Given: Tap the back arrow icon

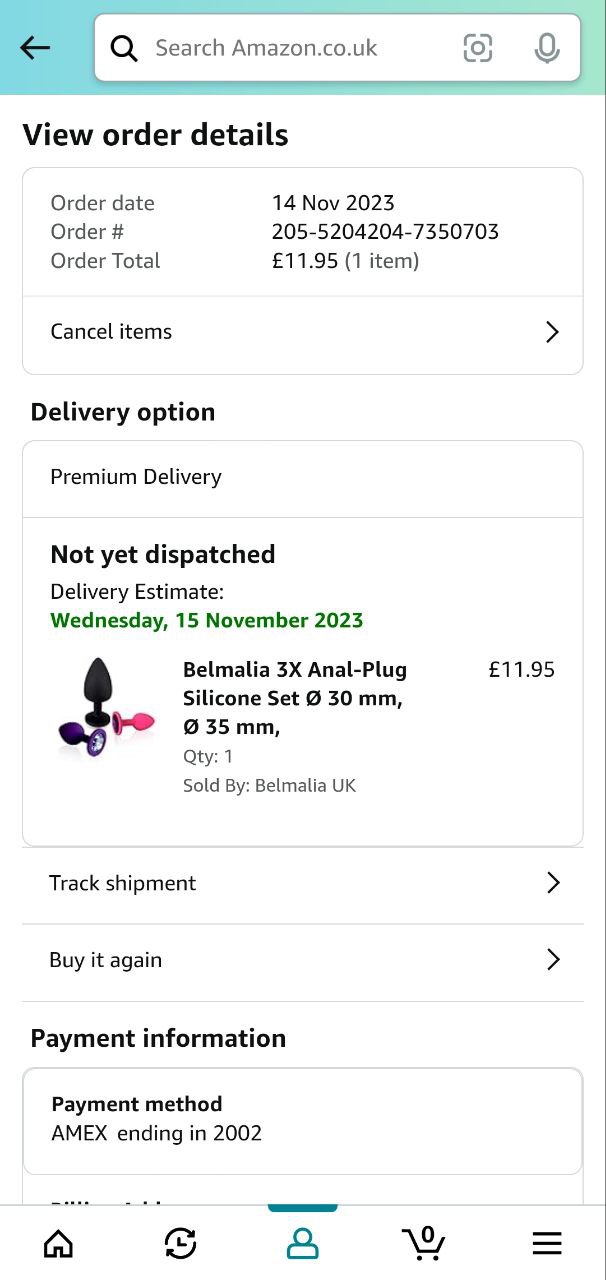Looking at the screenshot, I should pyautogui.click(x=35, y=48).
